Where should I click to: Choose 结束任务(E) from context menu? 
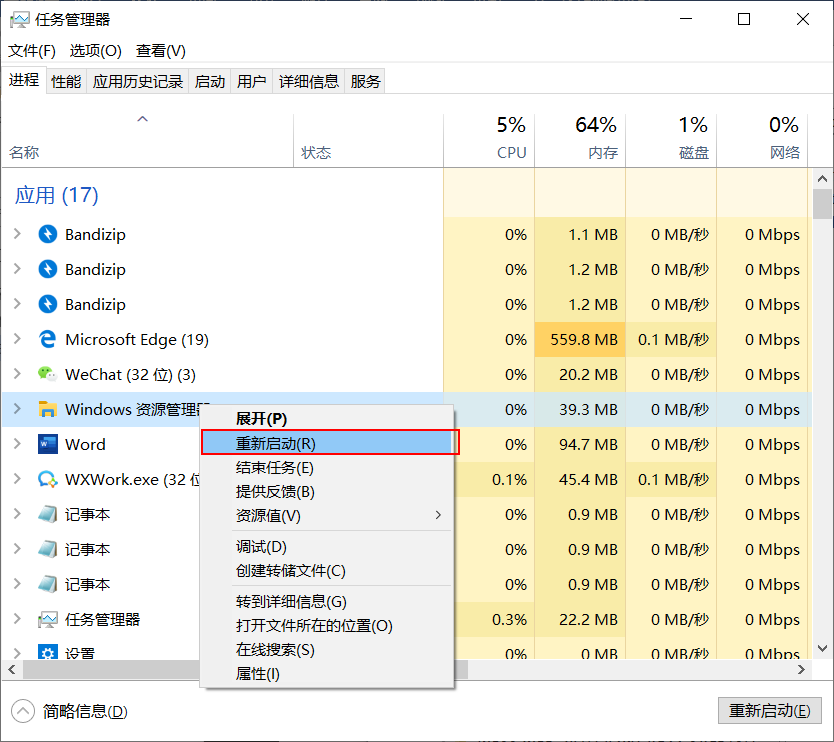pos(275,468)
